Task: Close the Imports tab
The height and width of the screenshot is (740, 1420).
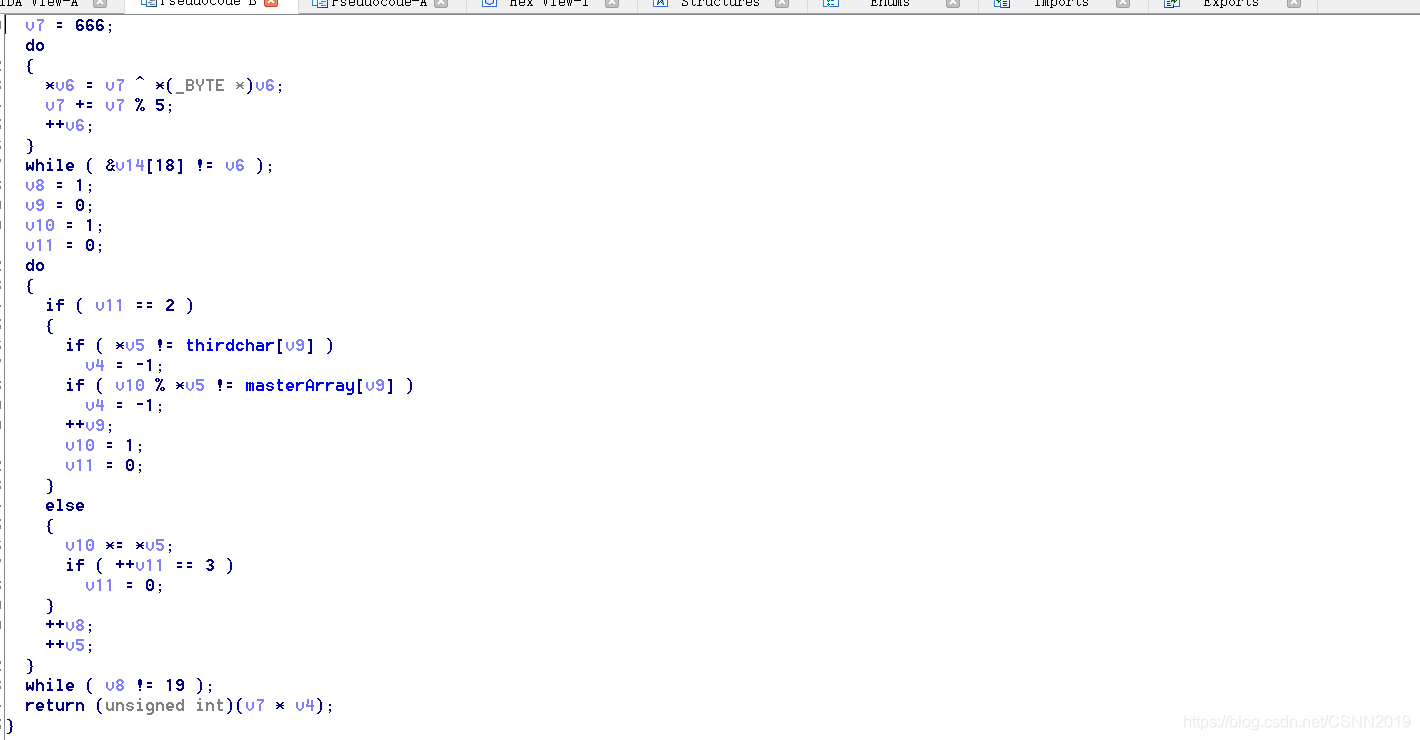Action: (1123, 4)
